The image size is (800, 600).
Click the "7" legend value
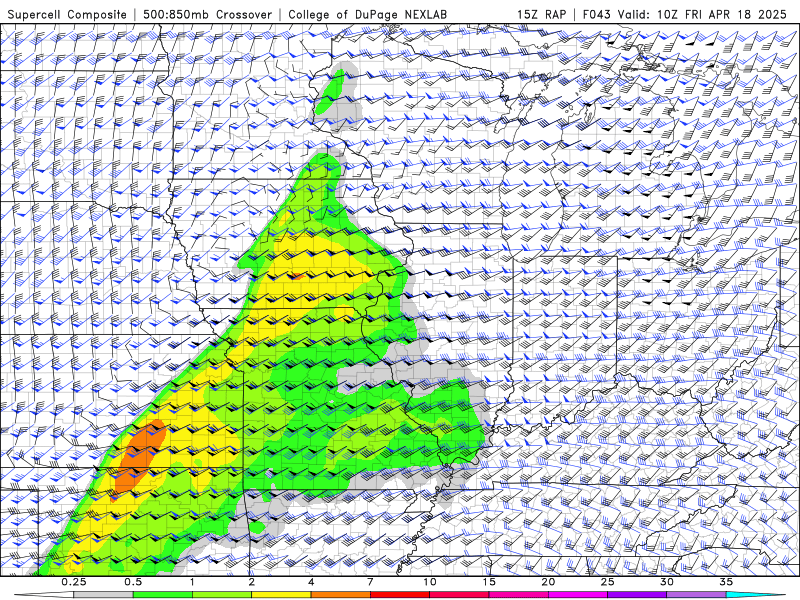[x=370, y=582]
